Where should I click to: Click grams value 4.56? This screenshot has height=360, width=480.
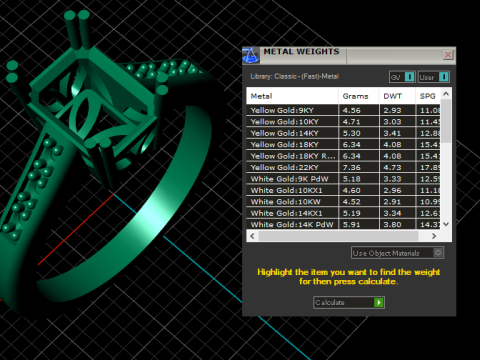[351, 110]
